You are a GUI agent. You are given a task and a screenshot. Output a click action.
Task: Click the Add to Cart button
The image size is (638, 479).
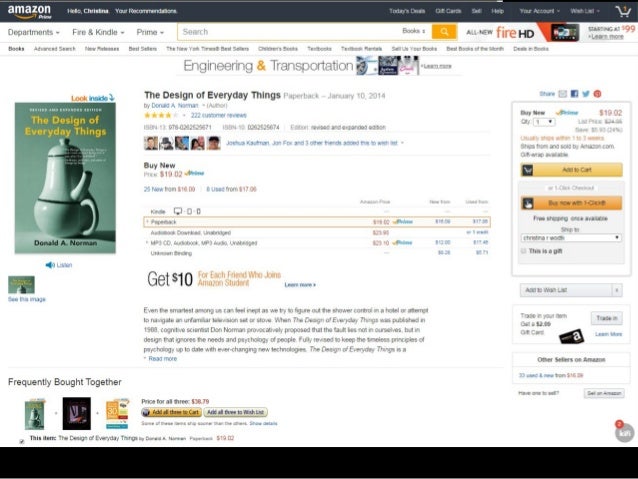pos(571,170)
